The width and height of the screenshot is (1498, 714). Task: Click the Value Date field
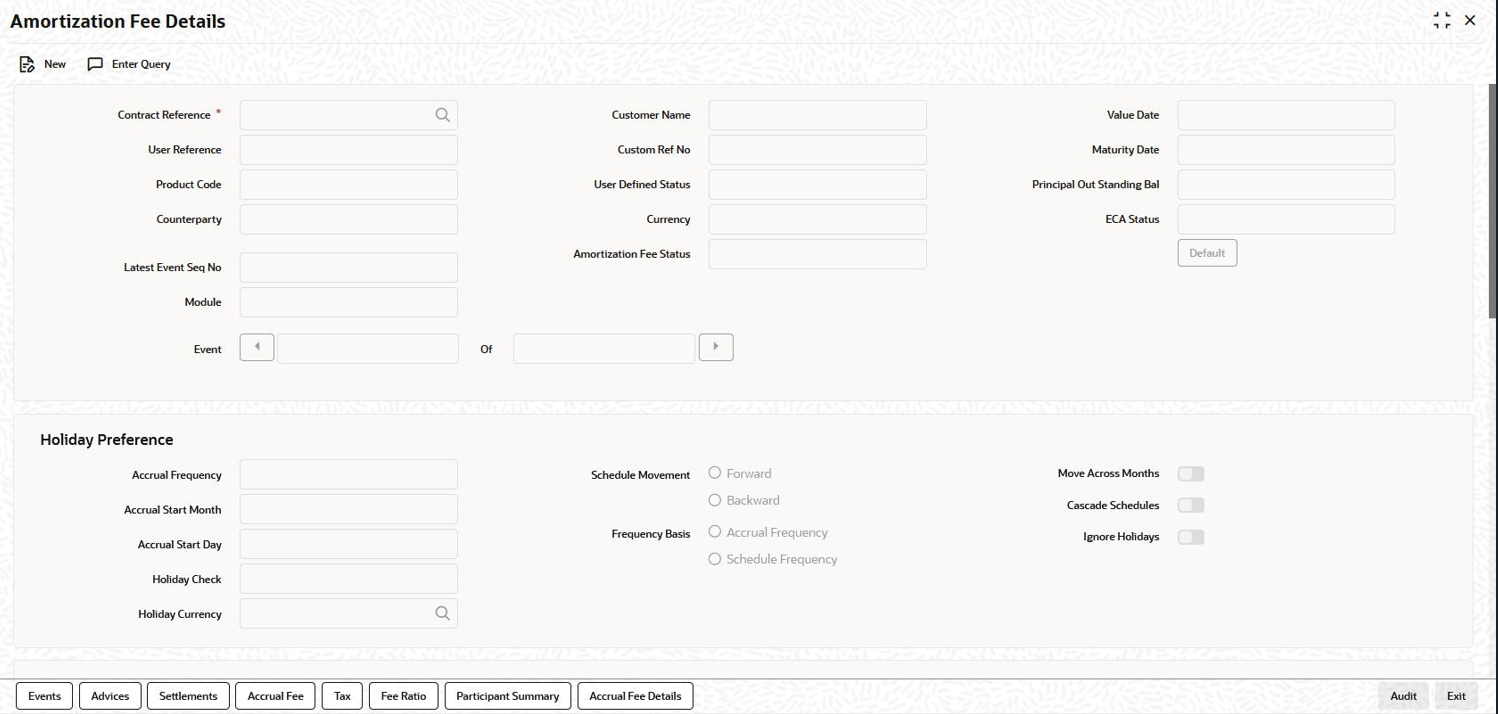click(x=1286, y=115)
